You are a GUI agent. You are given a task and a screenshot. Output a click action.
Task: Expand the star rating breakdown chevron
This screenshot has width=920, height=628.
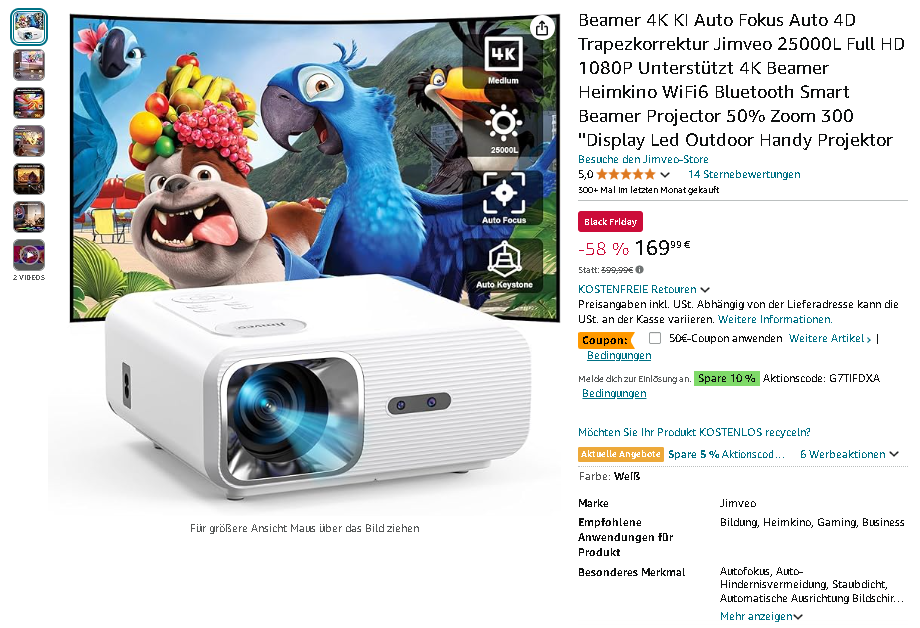point(665,174)
